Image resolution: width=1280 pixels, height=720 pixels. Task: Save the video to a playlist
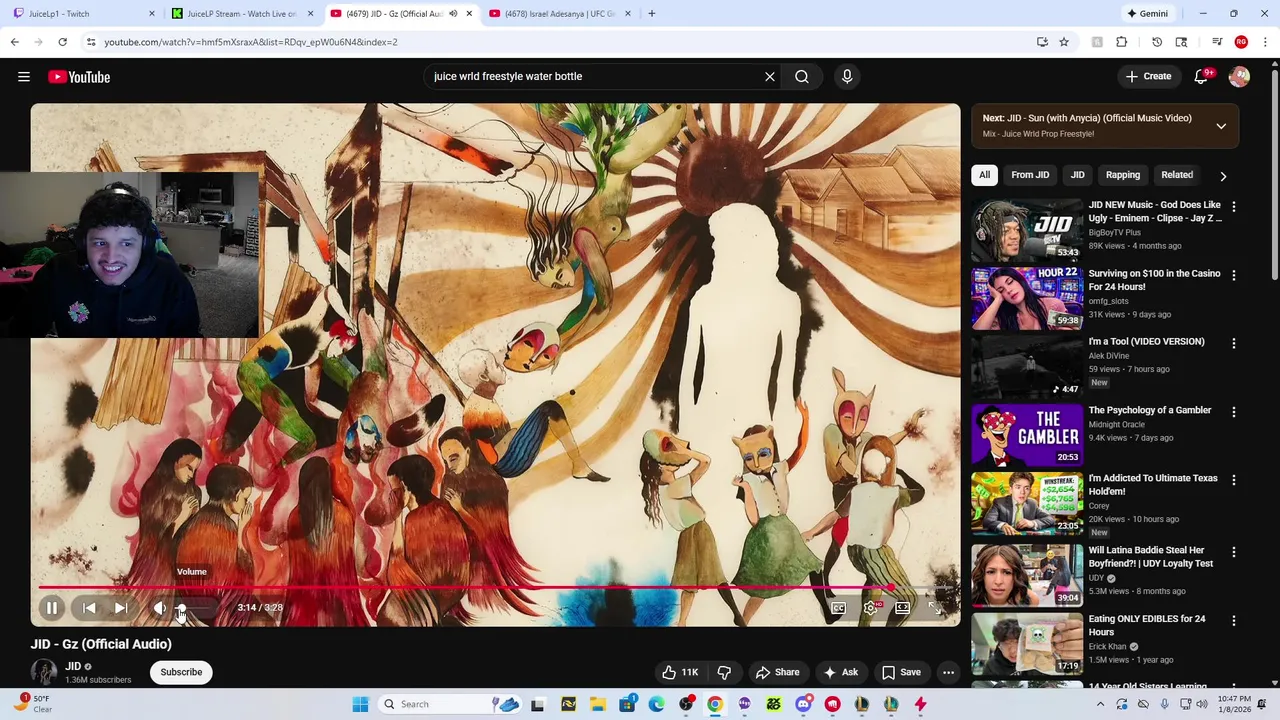tap(901, 672)
